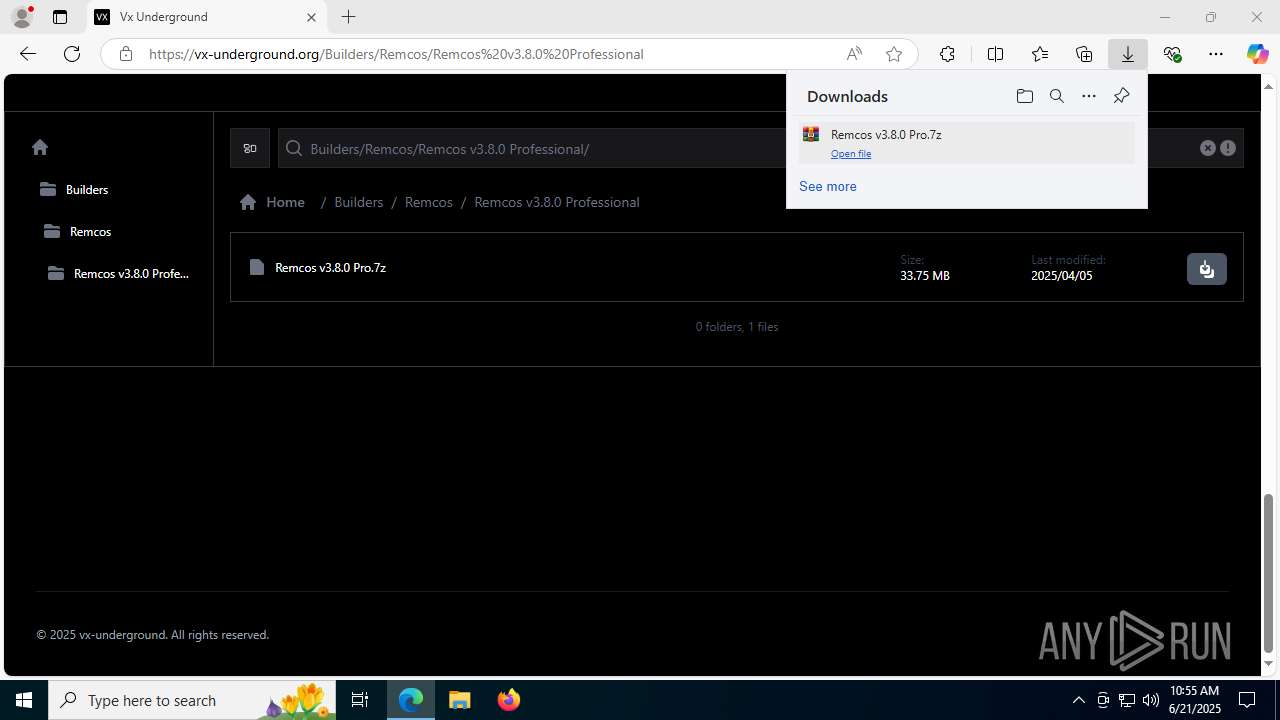Open the notification center icon
The width and height of the screenshot is (1280, 720).
tap(1247, 700)
